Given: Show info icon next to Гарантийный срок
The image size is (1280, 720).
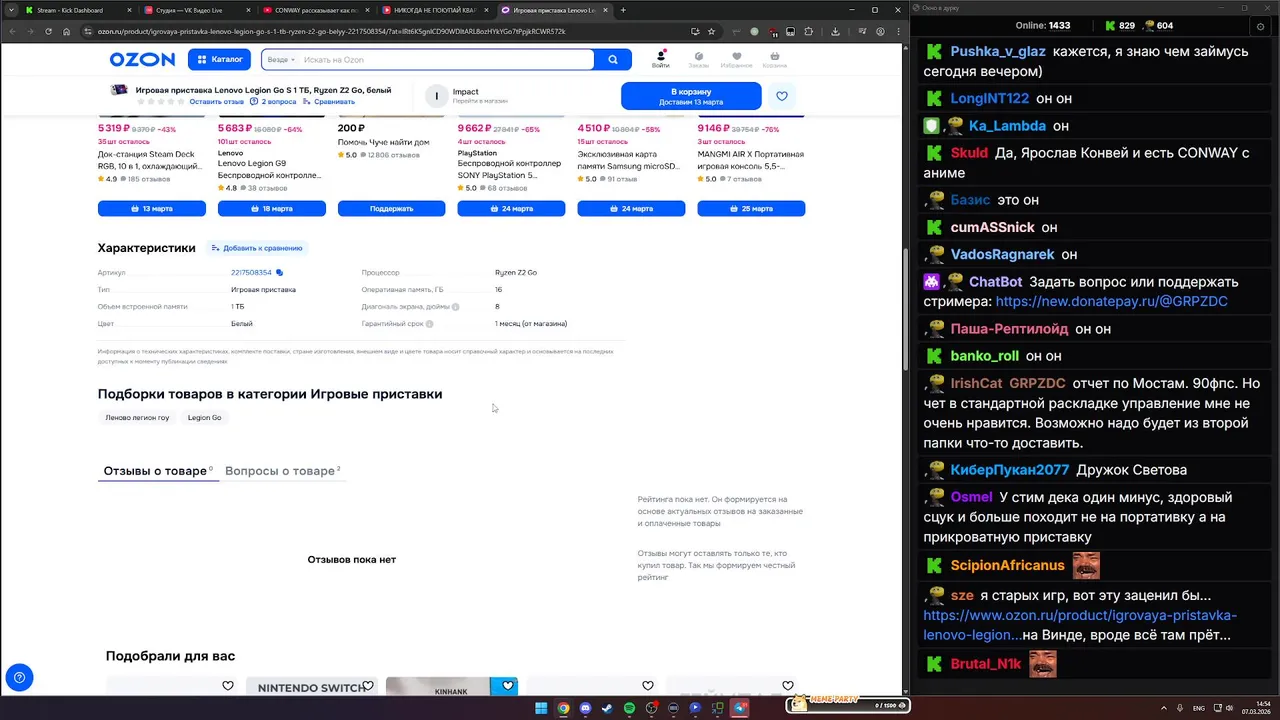Looking at the screenshot, I should pyautogui.click(x=430, y=324).
